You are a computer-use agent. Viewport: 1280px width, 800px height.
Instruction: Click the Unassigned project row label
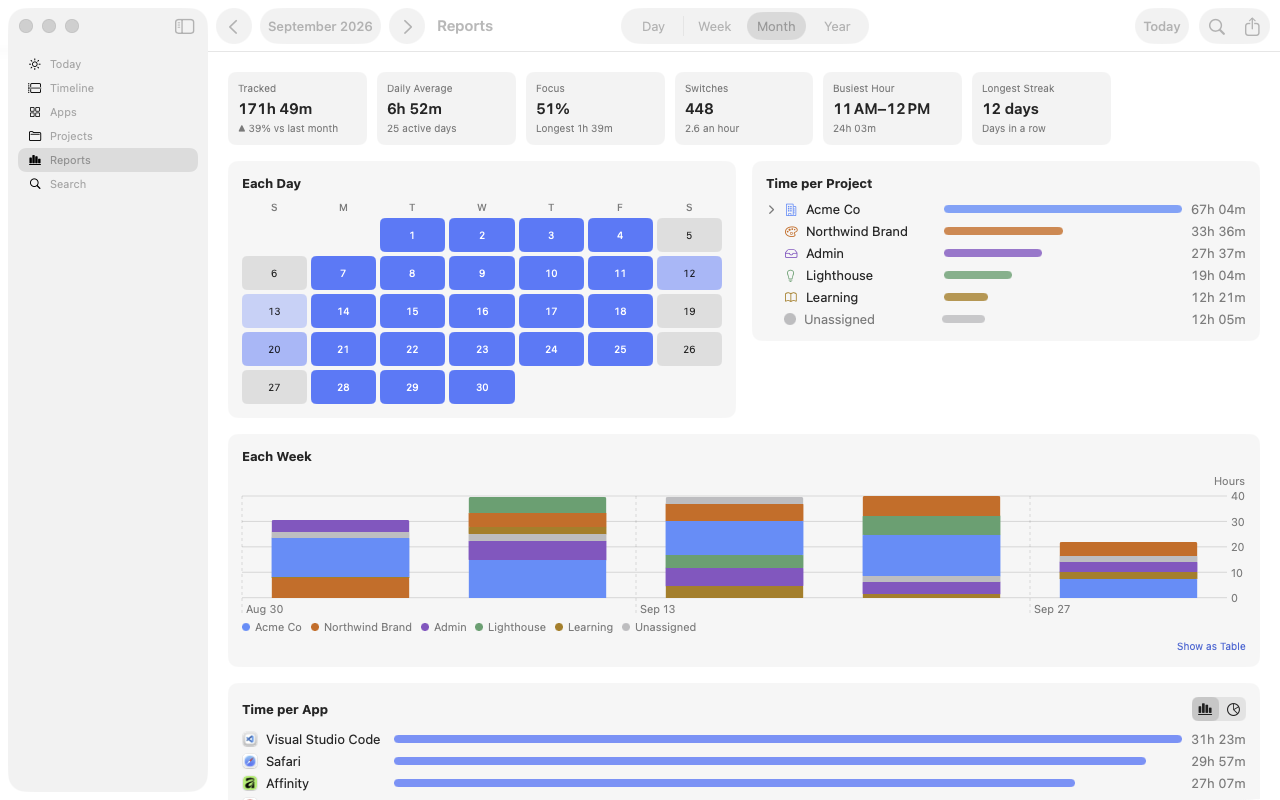tap(839, 320)
